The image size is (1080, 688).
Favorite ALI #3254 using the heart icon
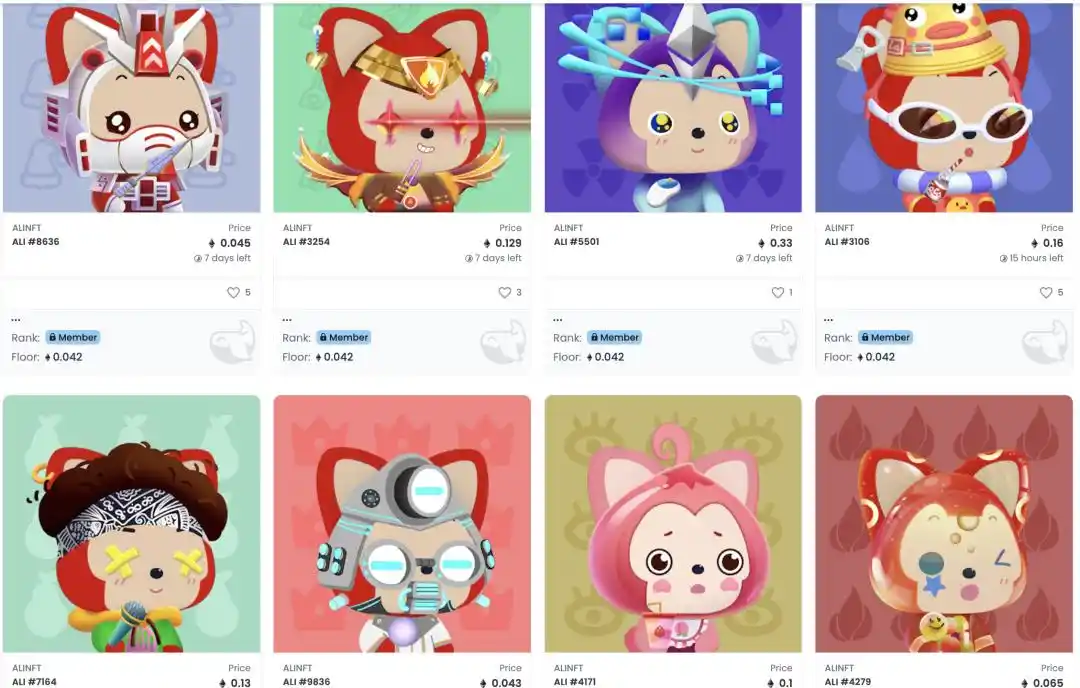pyautogui.click(x=504, y=293)
